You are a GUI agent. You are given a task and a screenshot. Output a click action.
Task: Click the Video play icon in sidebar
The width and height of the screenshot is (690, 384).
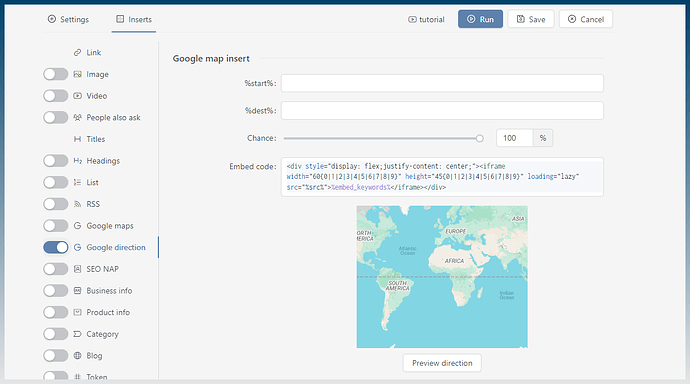pyautogui.click(x=77, y=95)
